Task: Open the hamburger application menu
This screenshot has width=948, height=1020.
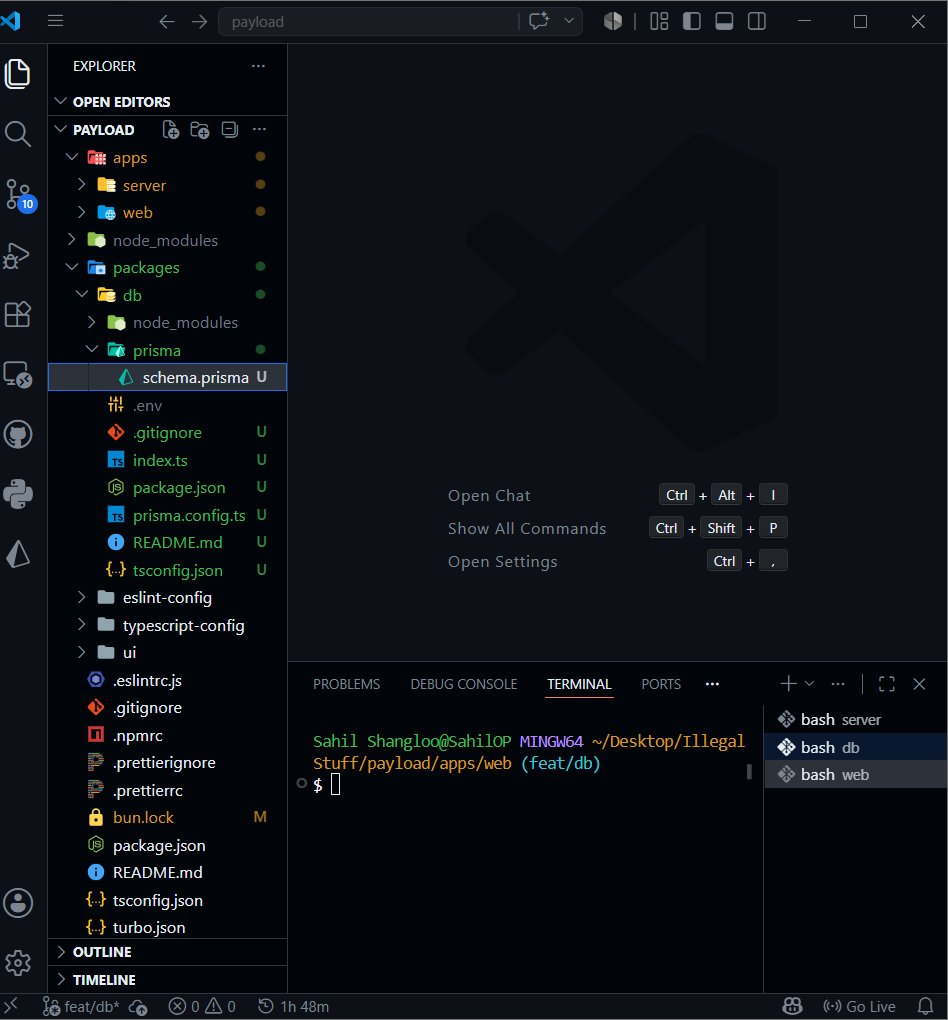Action: [55, 21]
